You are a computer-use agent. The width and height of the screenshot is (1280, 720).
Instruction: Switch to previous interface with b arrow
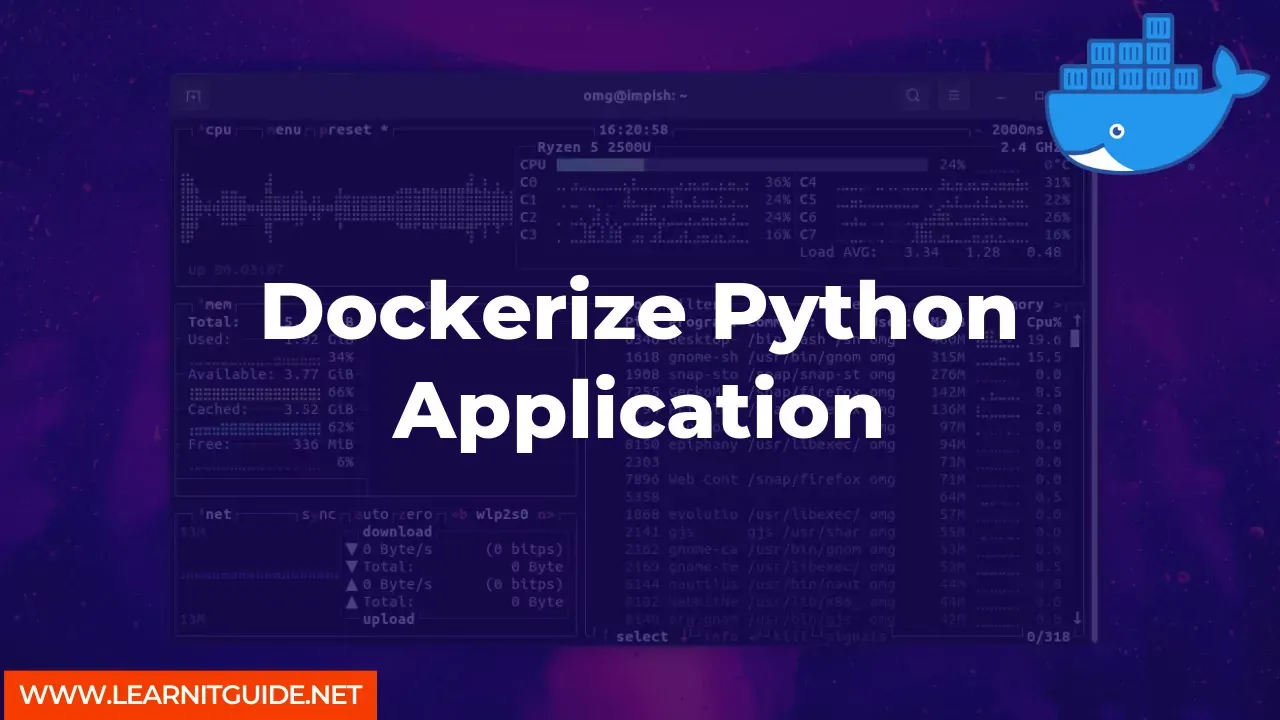(x=459, y=514)
